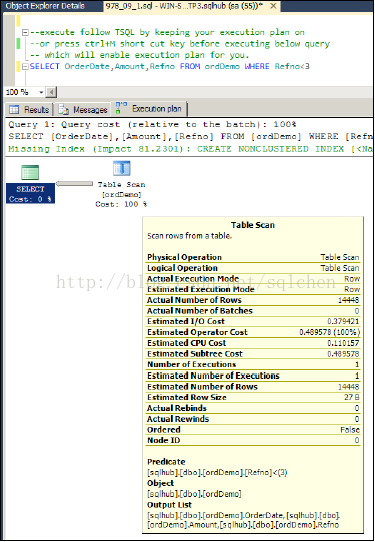
Task: Click the Missing Index suggestion line
Action: coord(189,149)
